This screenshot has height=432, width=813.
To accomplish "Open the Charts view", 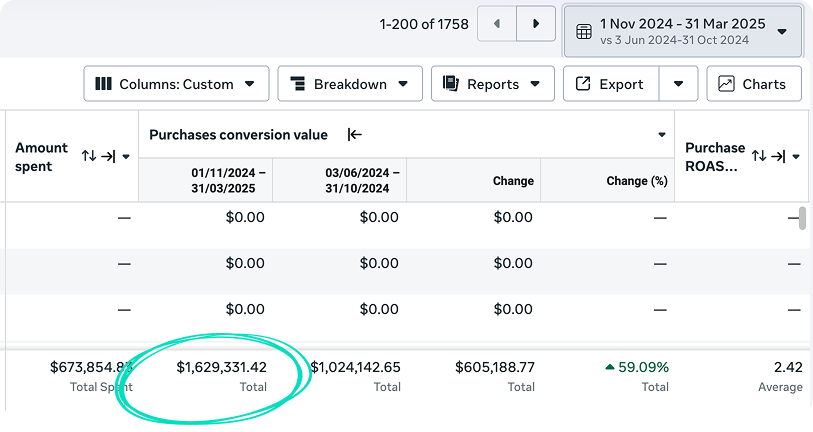I will click(753, 84).
